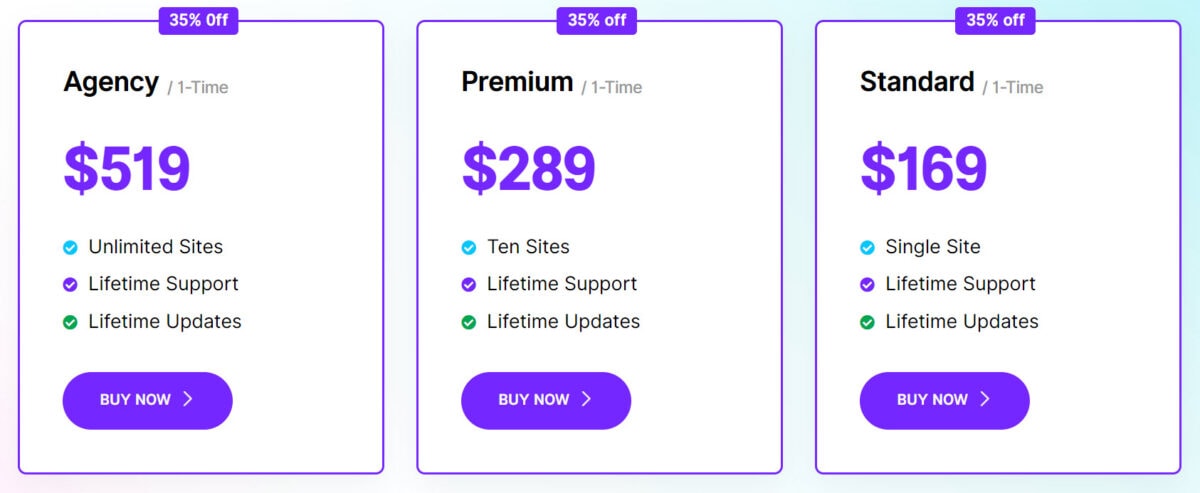Buy the Premium plan now
The width and height of the screenshot is (1200, 493).
[546, 400]
